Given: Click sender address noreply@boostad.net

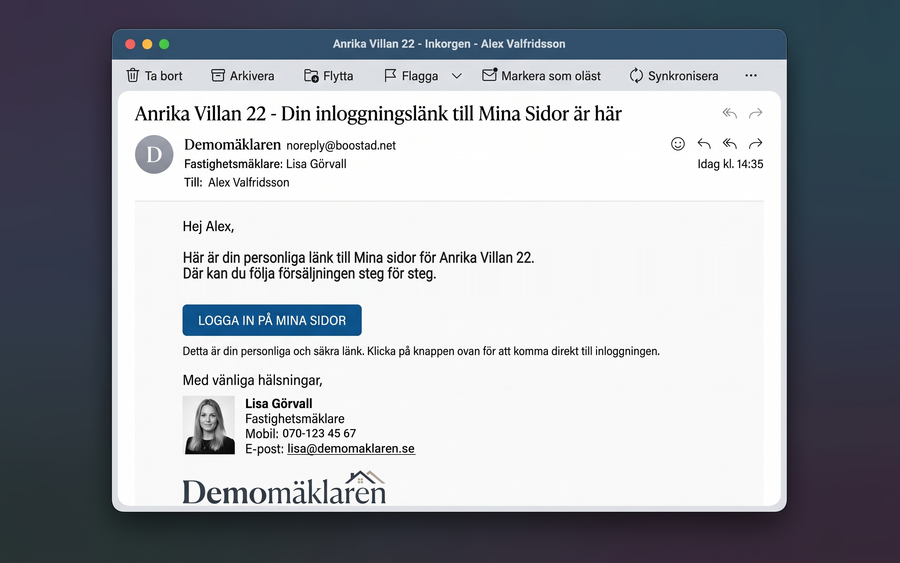Looking at the screenshot, I should 341,146.
